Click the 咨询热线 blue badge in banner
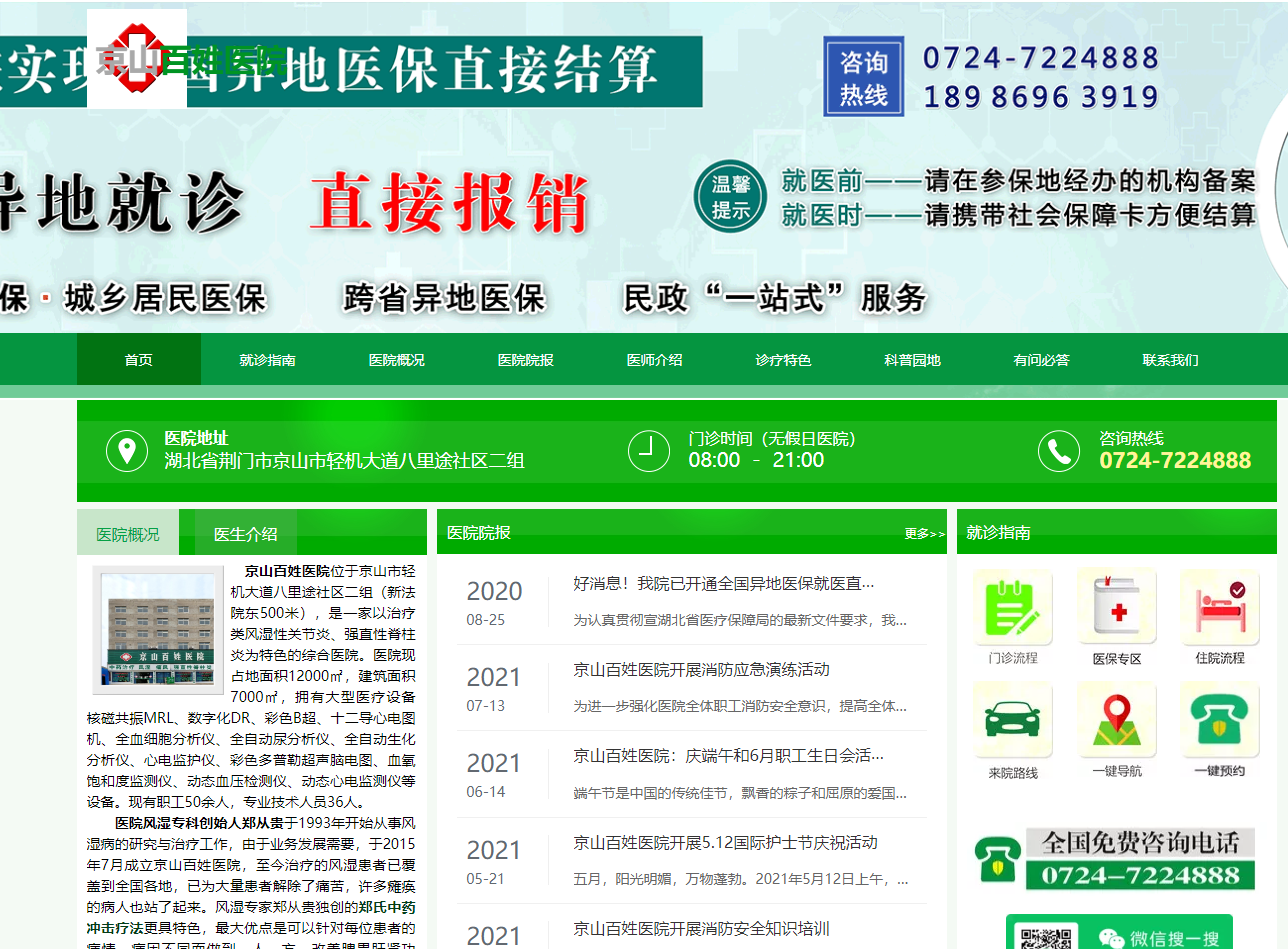 click(864, 77)
